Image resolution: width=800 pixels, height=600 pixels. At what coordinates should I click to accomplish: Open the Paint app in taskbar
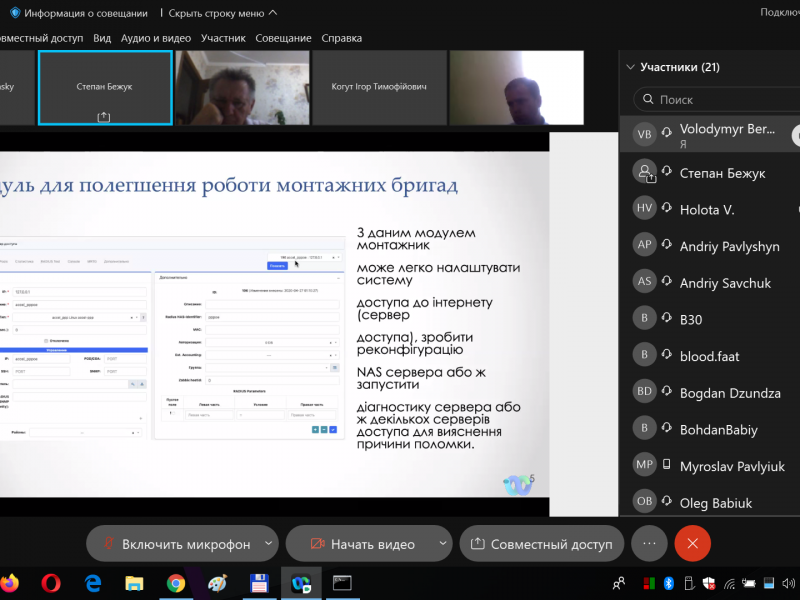point(218,583)
